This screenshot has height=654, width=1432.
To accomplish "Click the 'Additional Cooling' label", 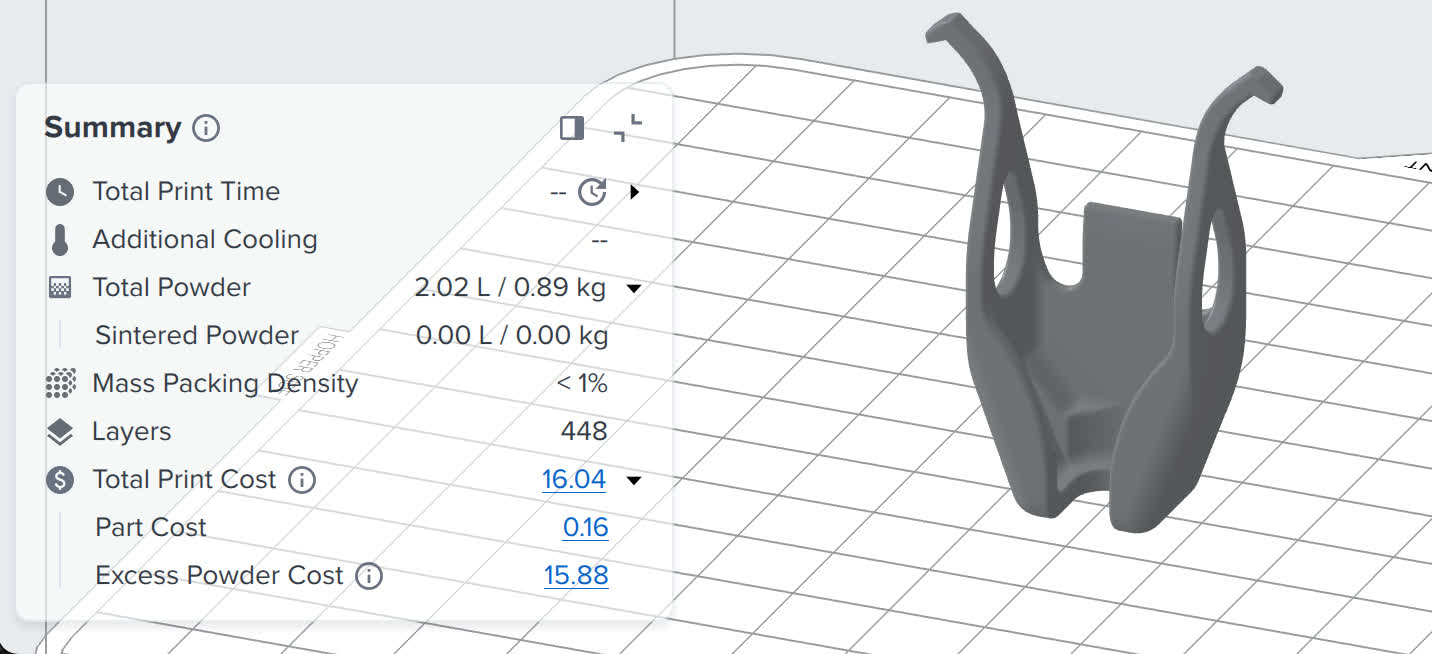I will click(x=205, y=240).
